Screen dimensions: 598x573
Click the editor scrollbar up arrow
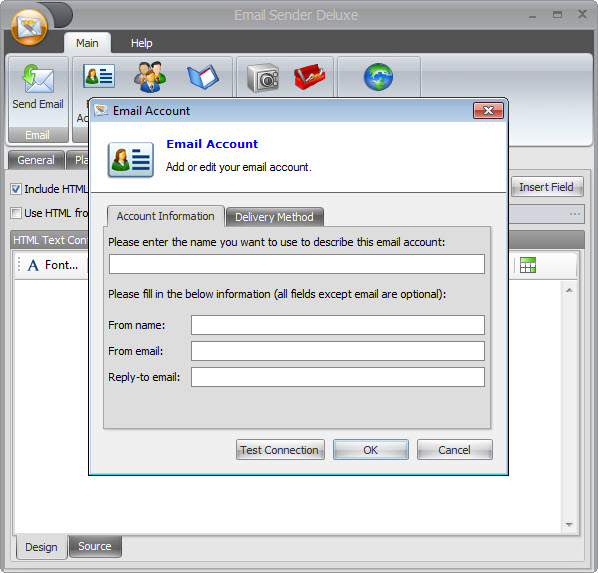(569, 290)
